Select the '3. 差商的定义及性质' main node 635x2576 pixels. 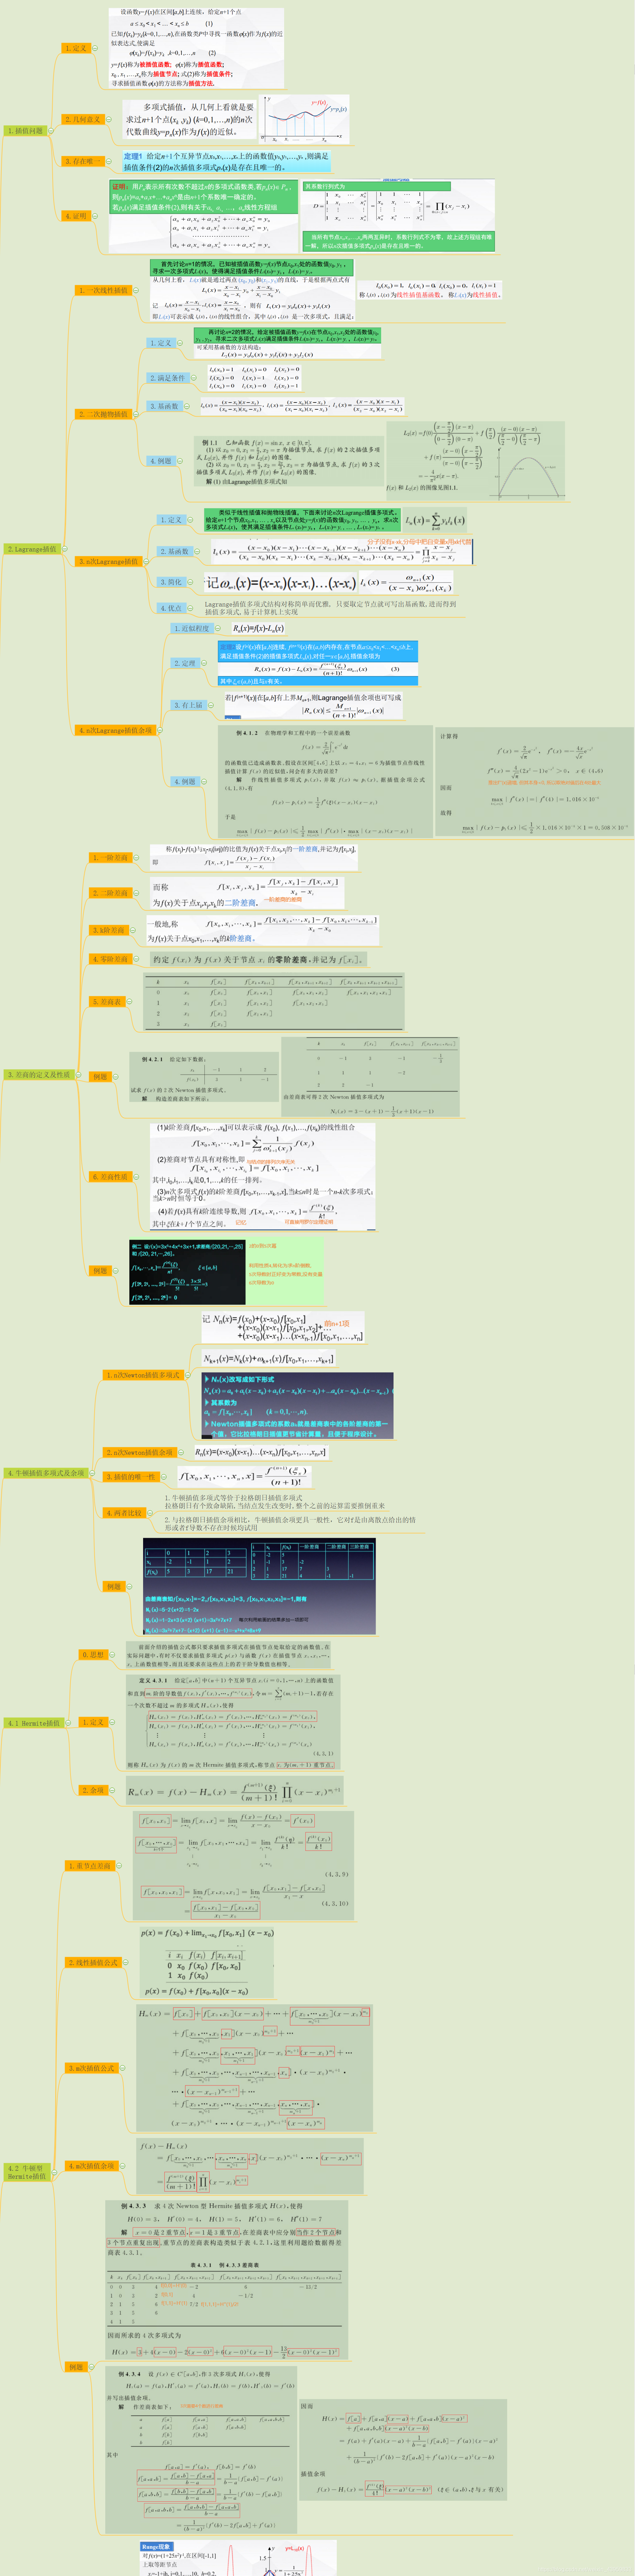[x=39, y=1075]
